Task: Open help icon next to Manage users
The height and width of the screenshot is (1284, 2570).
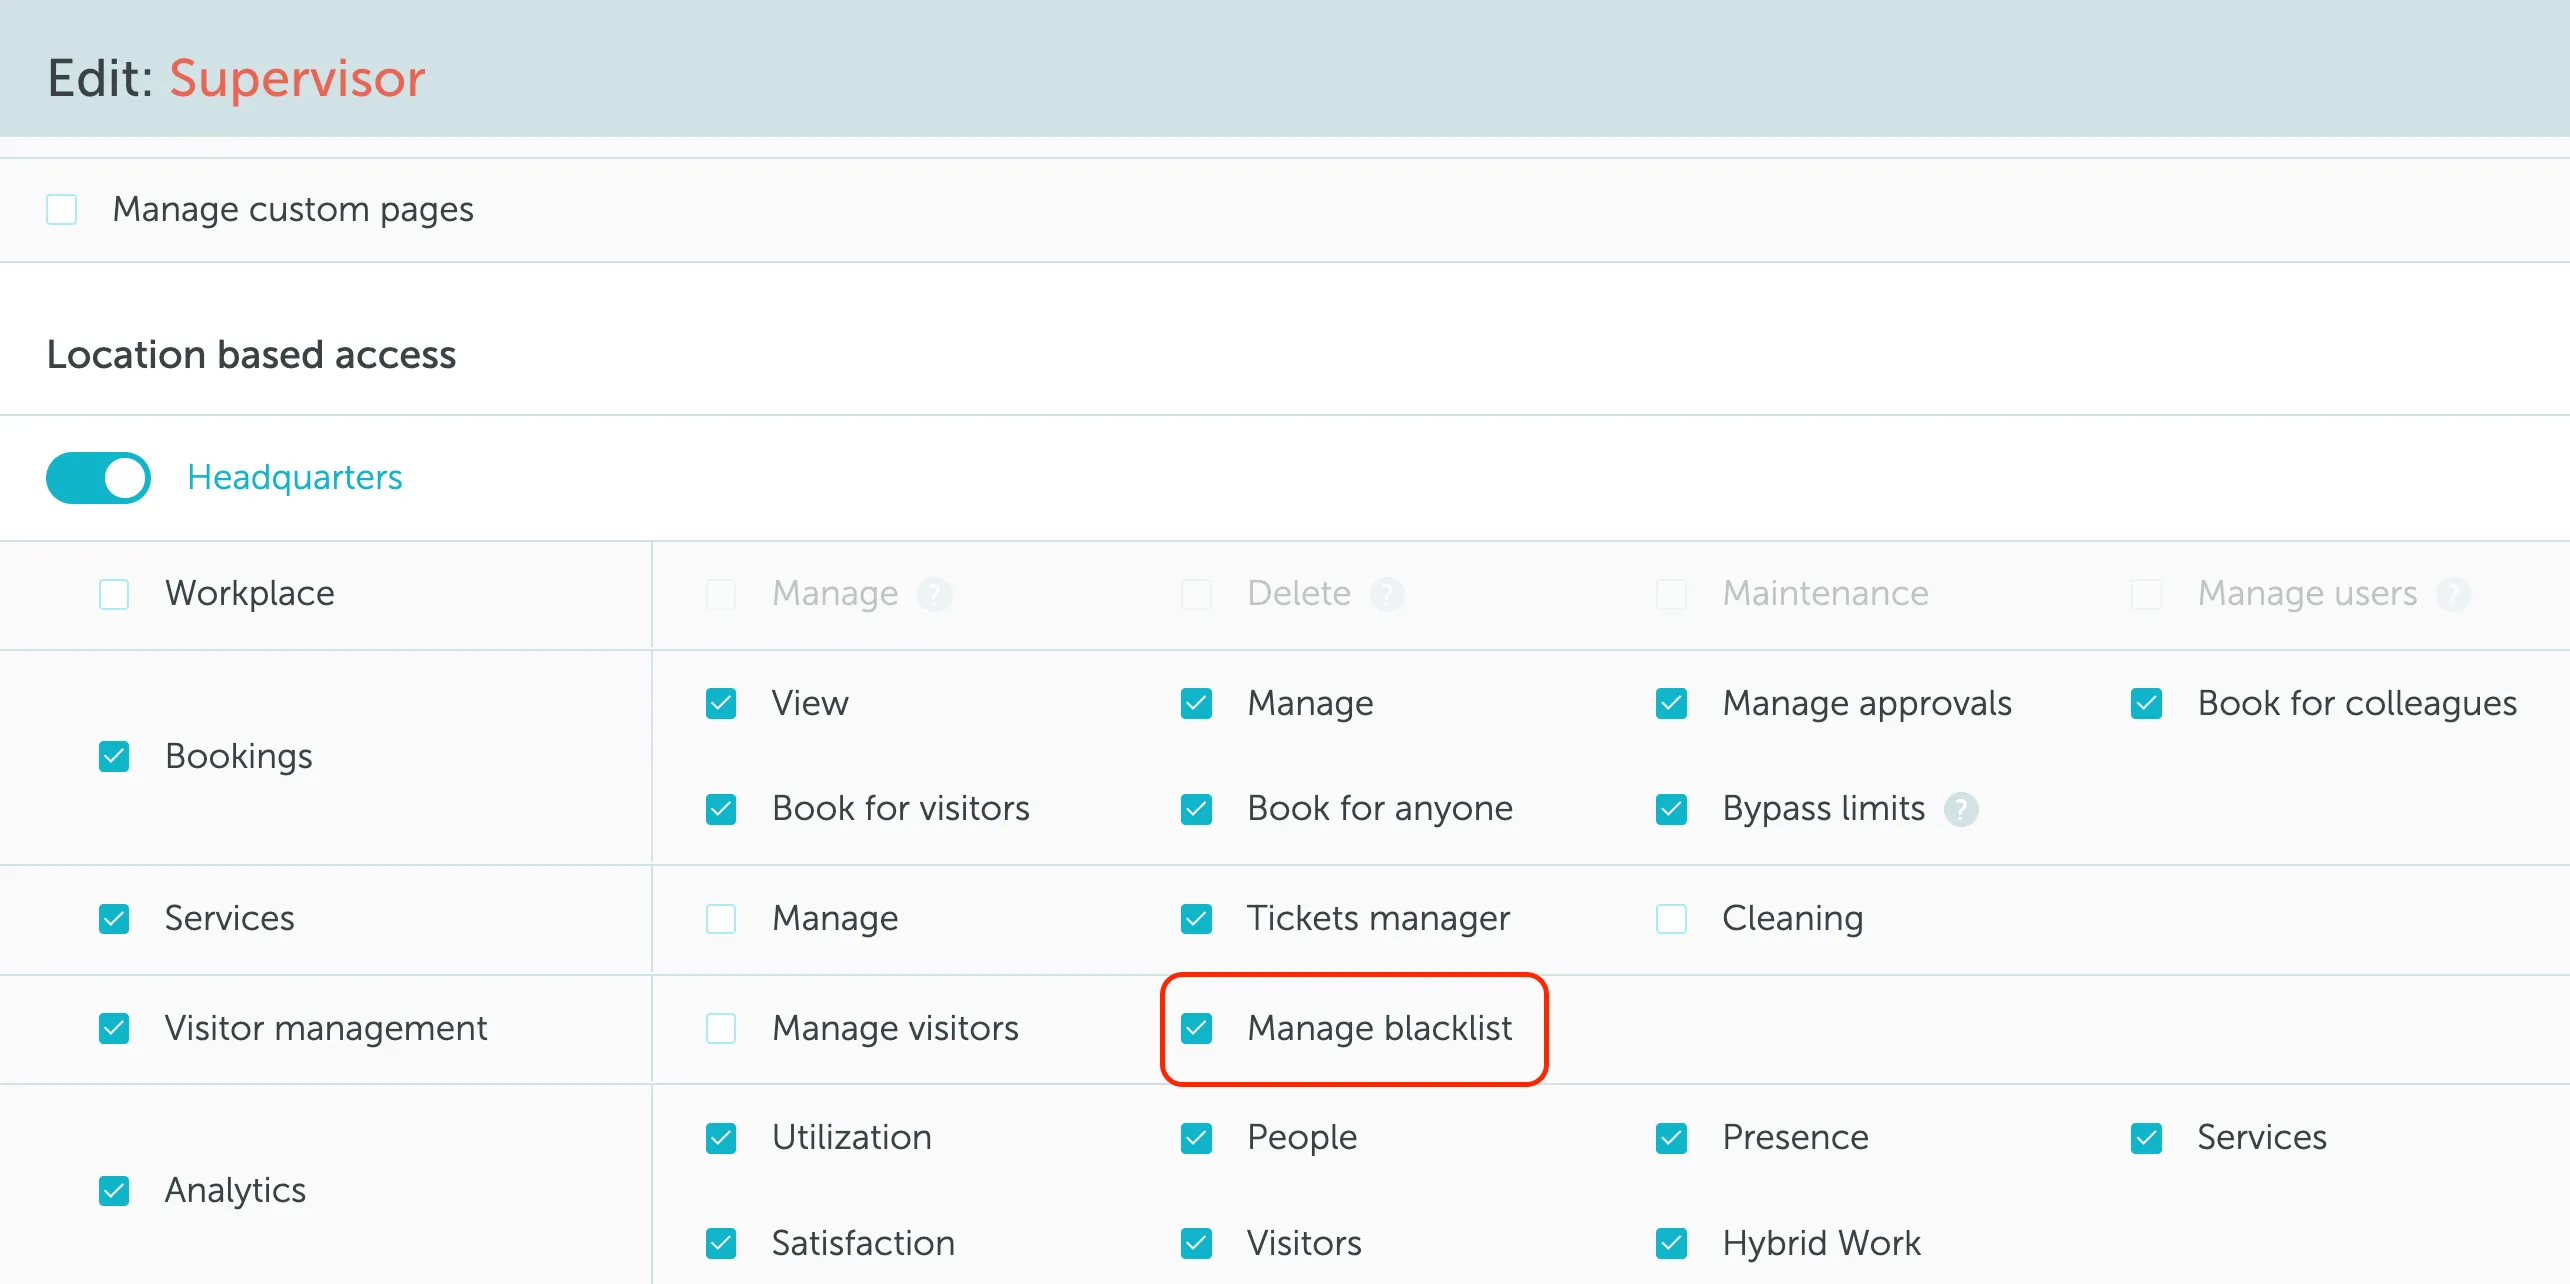Action: point(2453,594)
